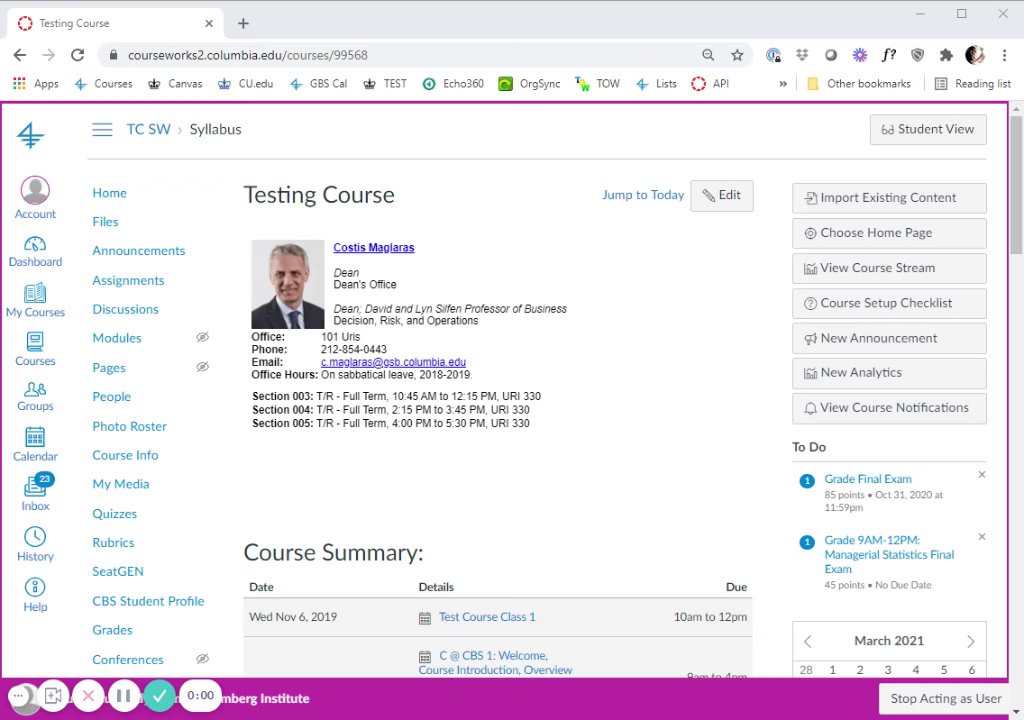1024x720 pixels.
Task: Click New Announcement button
Action: coord(889,338)
